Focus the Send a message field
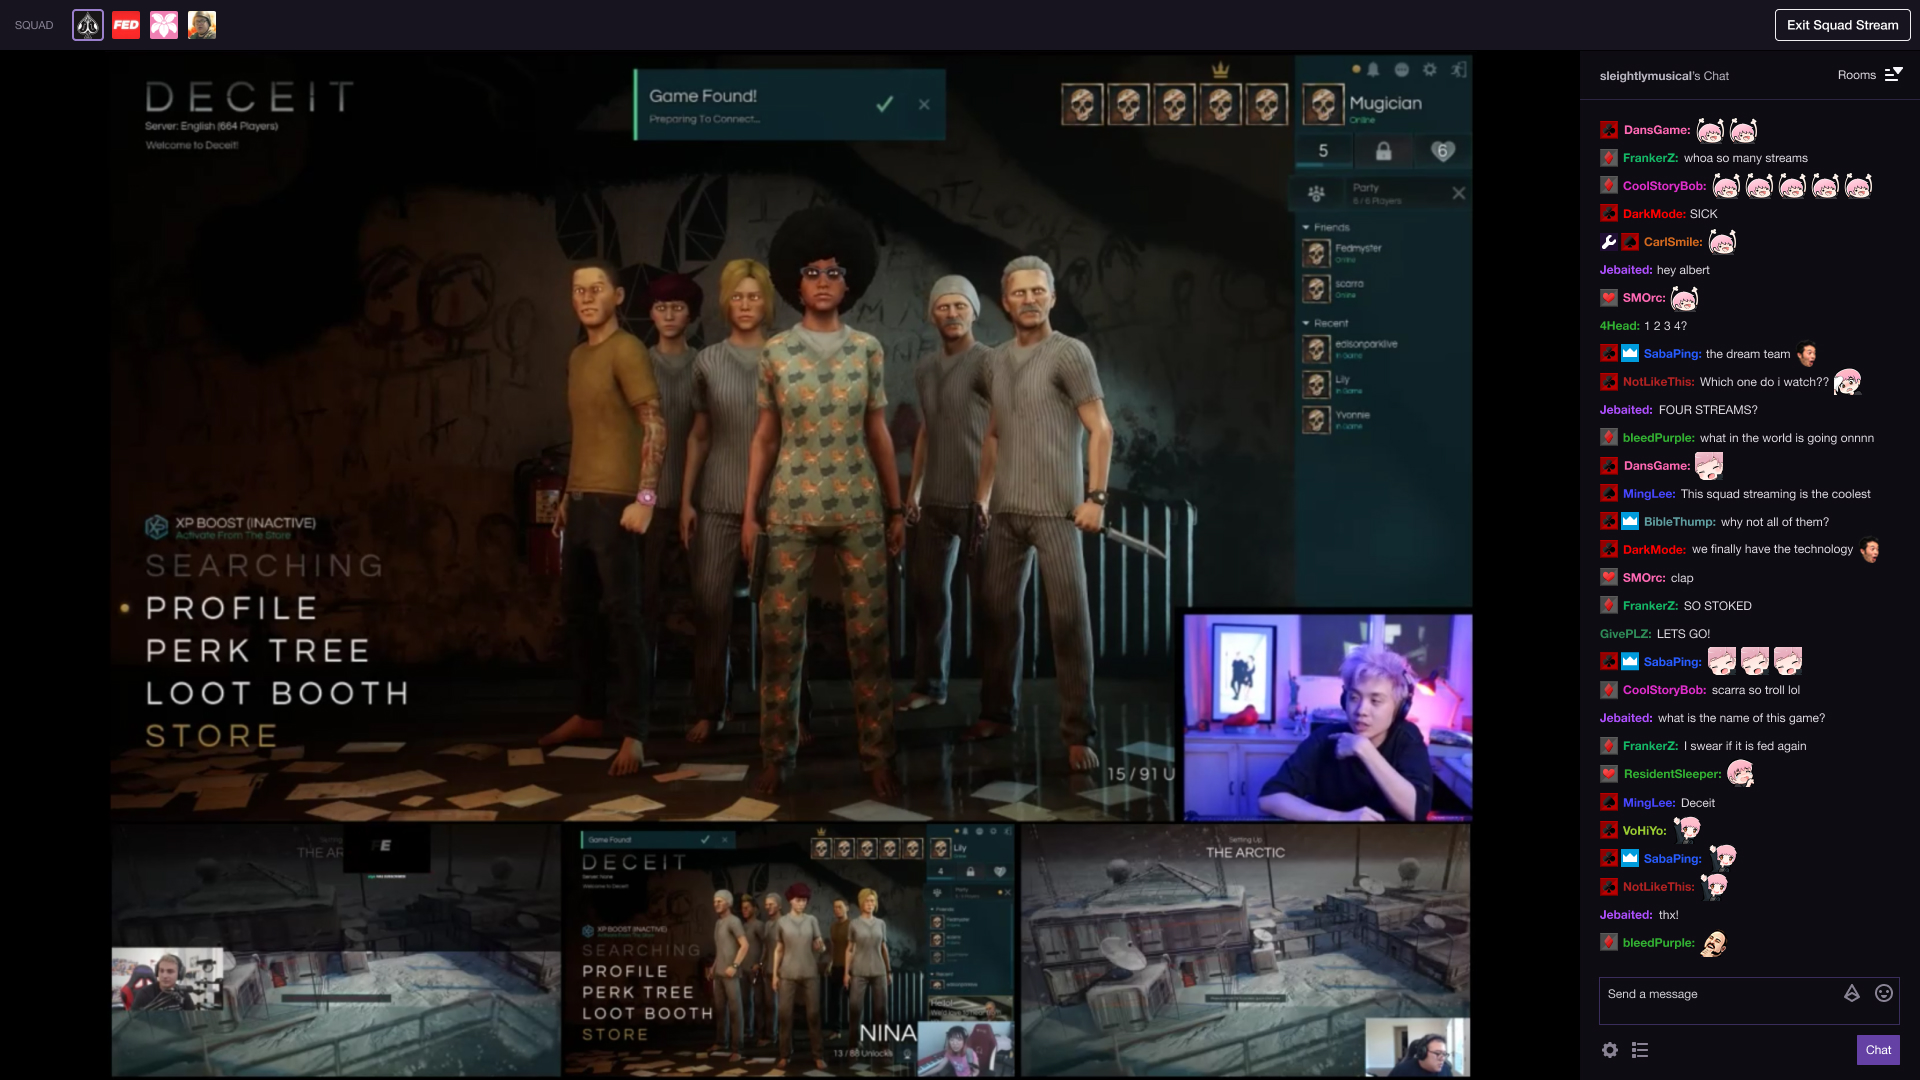 point(1720,1000)
